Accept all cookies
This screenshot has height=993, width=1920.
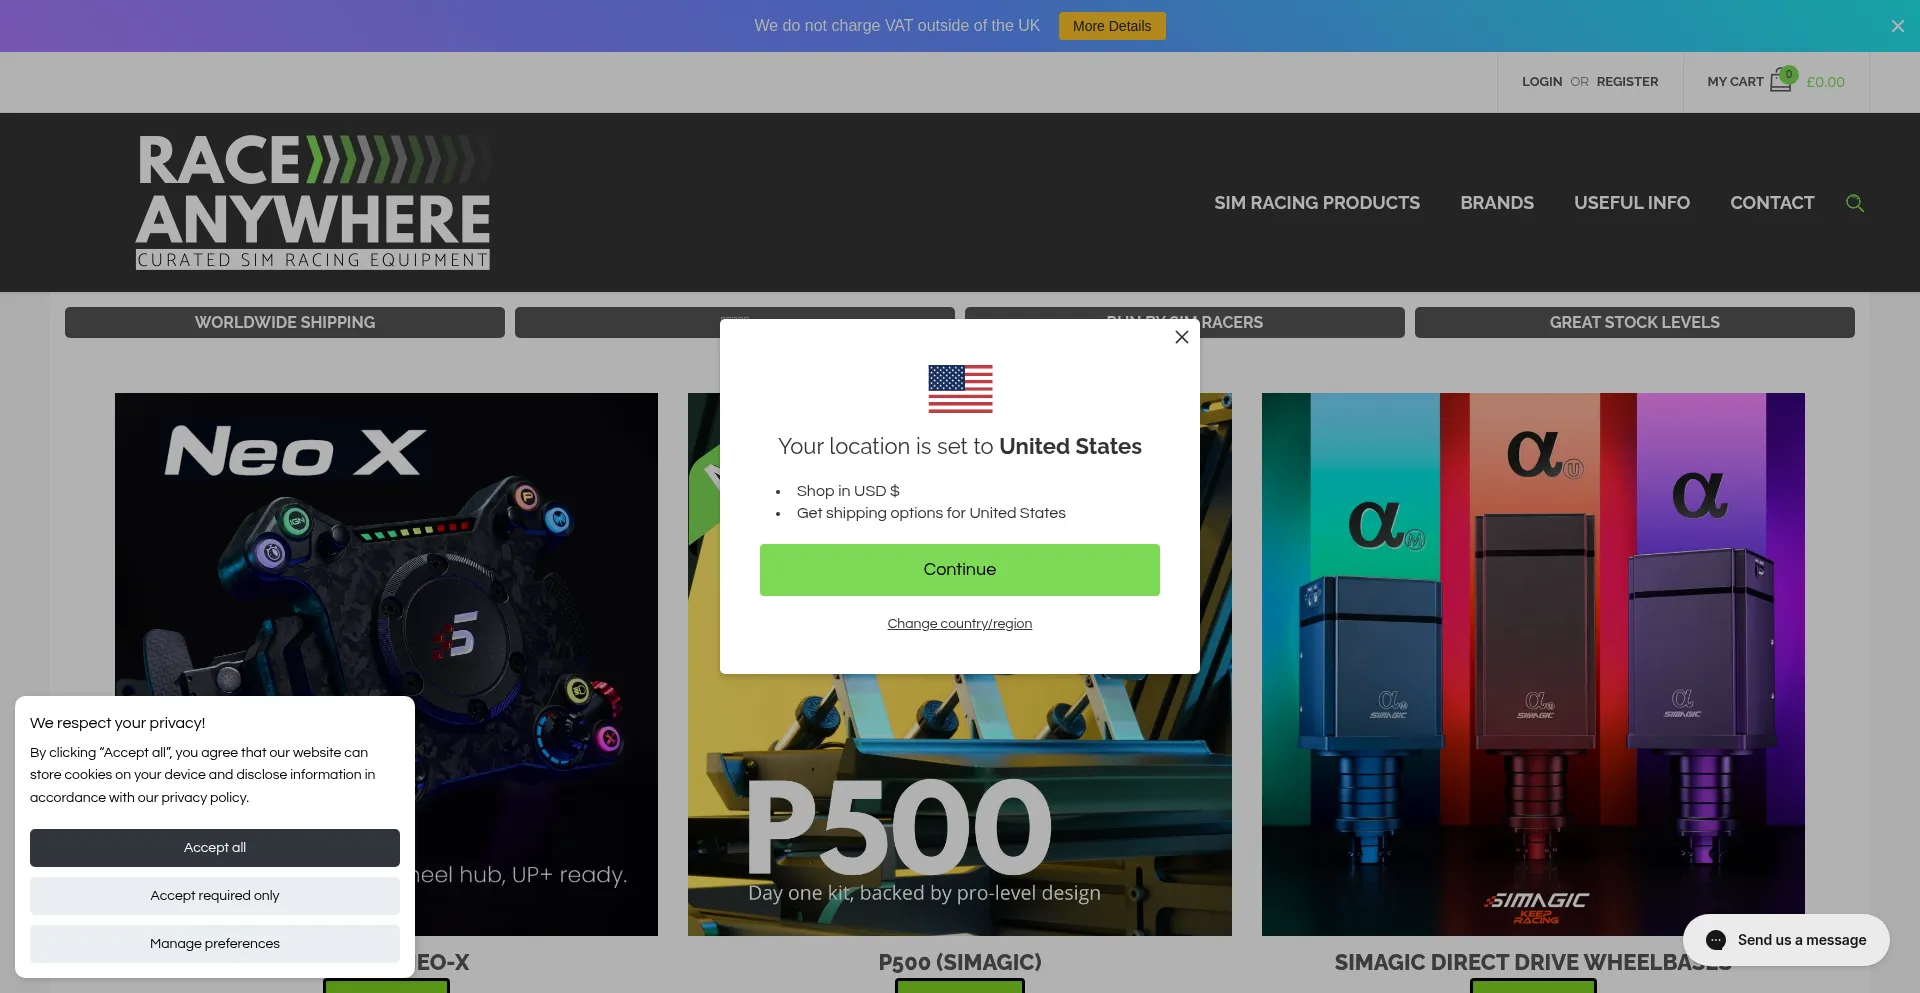click(215, 848)
